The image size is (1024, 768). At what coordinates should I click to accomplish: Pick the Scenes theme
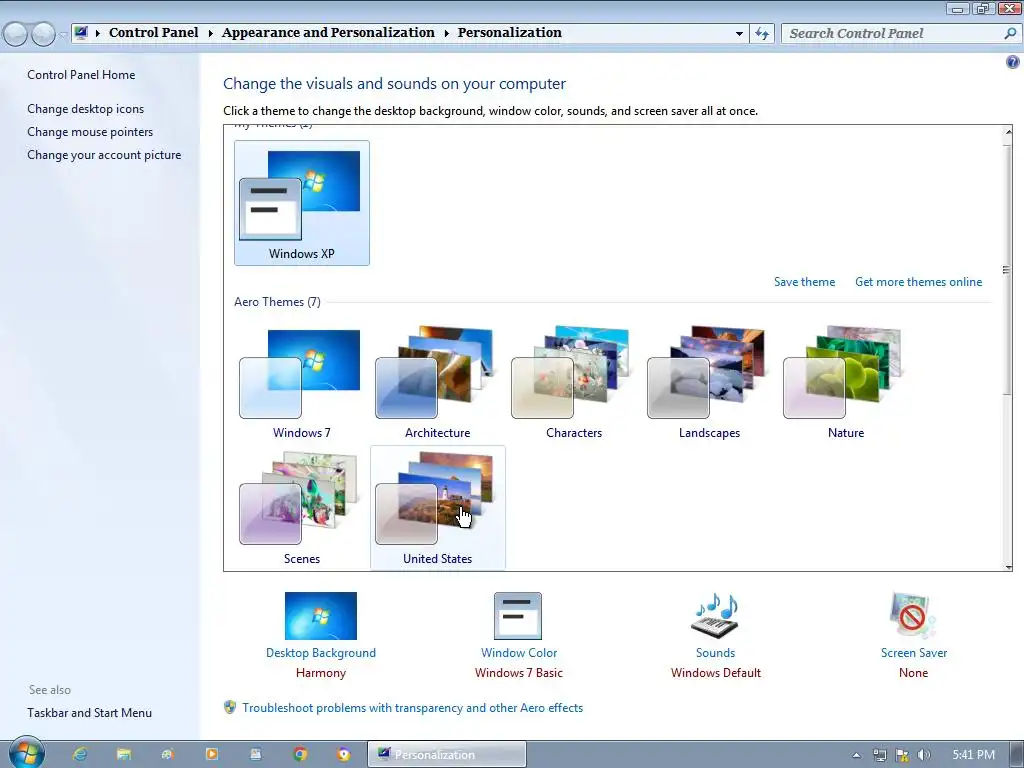(301, 508)
